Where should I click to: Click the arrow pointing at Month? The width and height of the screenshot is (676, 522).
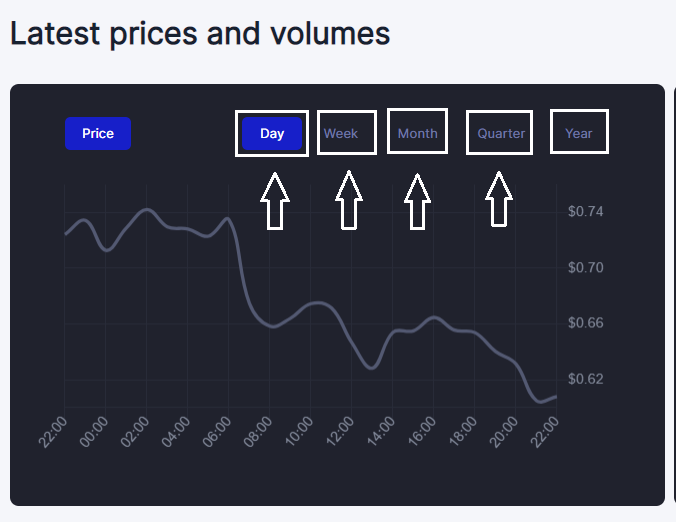(417, 201)
